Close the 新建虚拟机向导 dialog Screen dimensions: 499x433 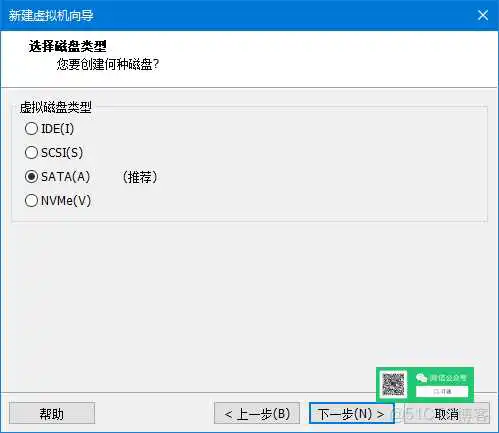[483, 15]
